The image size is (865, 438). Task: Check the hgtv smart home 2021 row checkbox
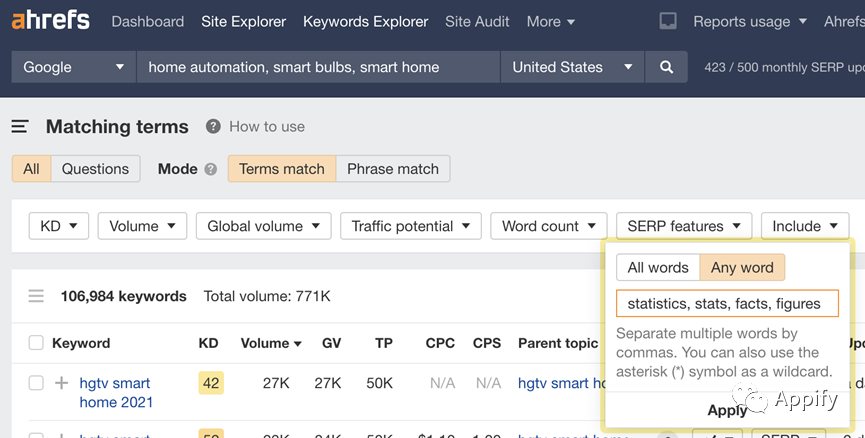(36, 383)
